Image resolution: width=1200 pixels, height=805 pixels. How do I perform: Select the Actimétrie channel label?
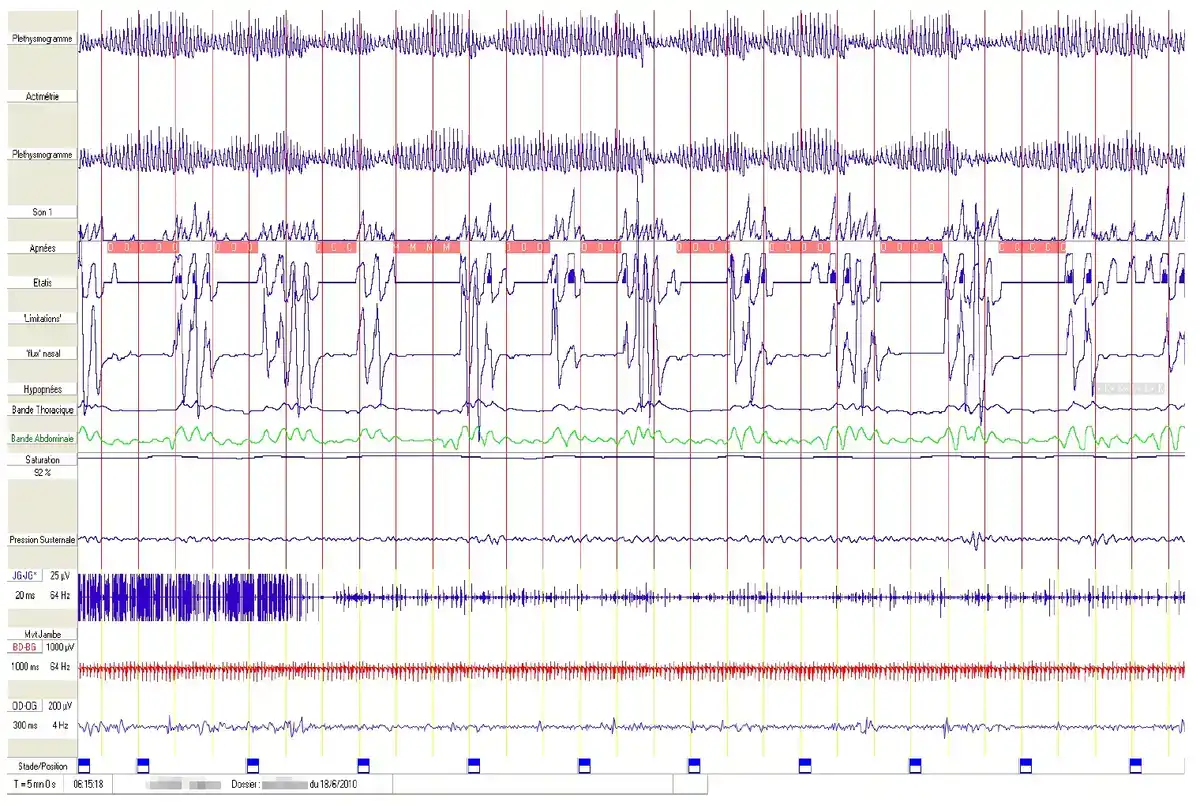click(40, 96)
